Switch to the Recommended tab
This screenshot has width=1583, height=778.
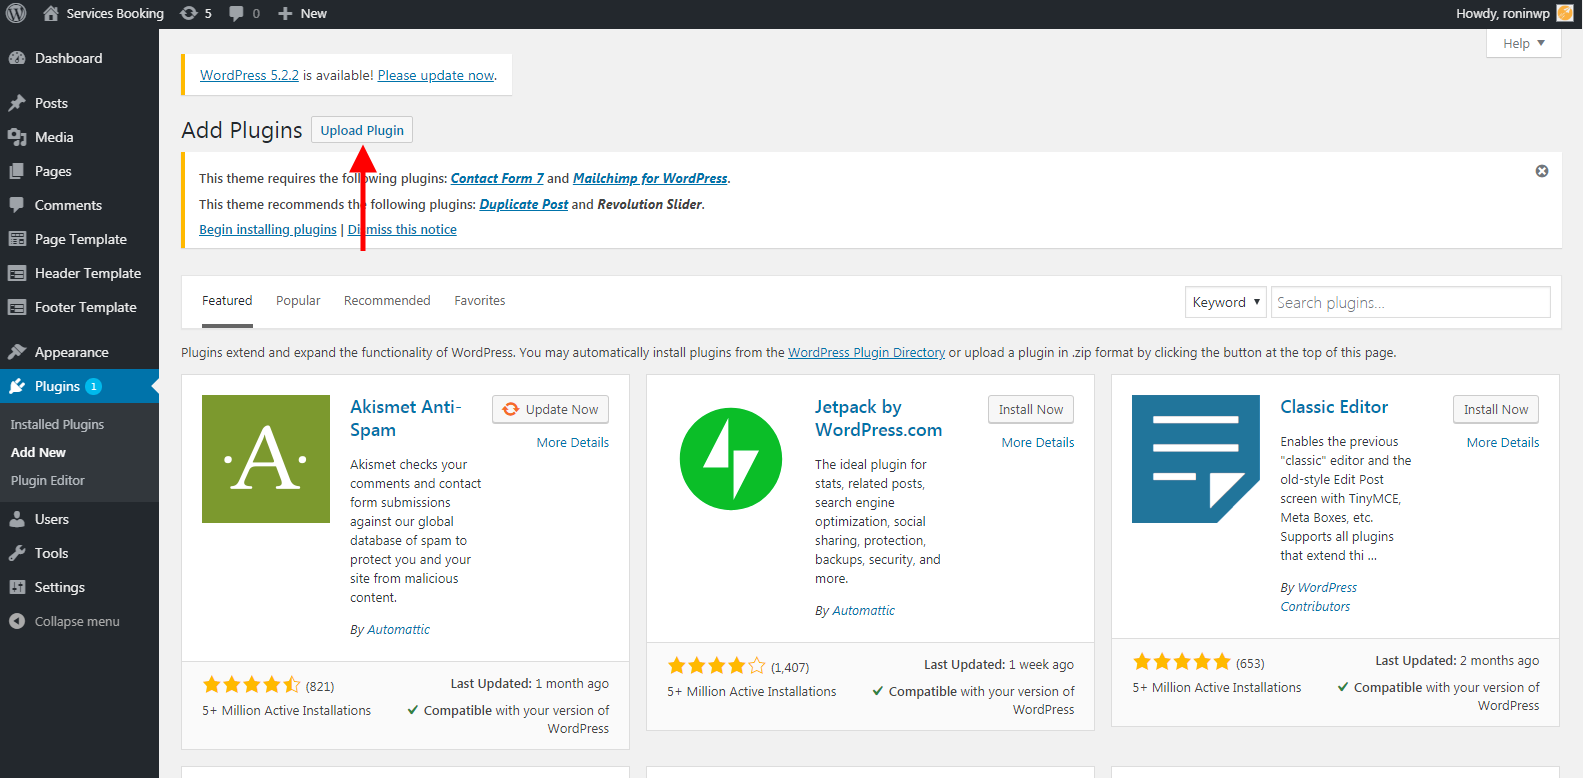(387, 300)
